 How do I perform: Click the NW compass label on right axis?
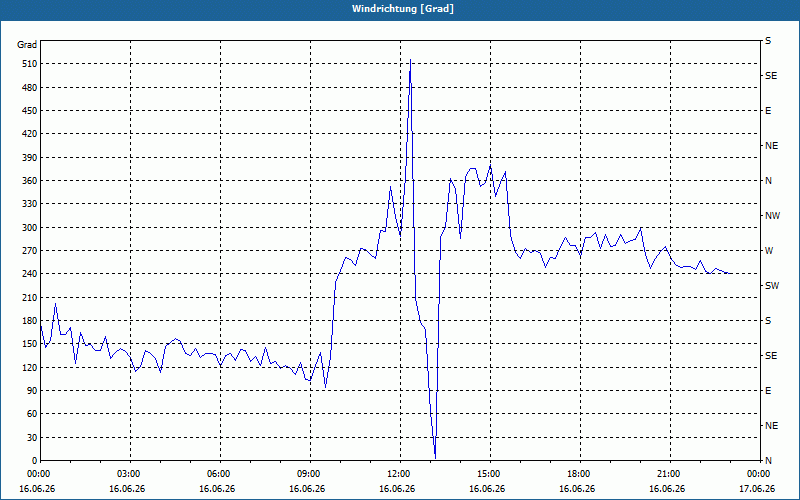tap(772, 216)
